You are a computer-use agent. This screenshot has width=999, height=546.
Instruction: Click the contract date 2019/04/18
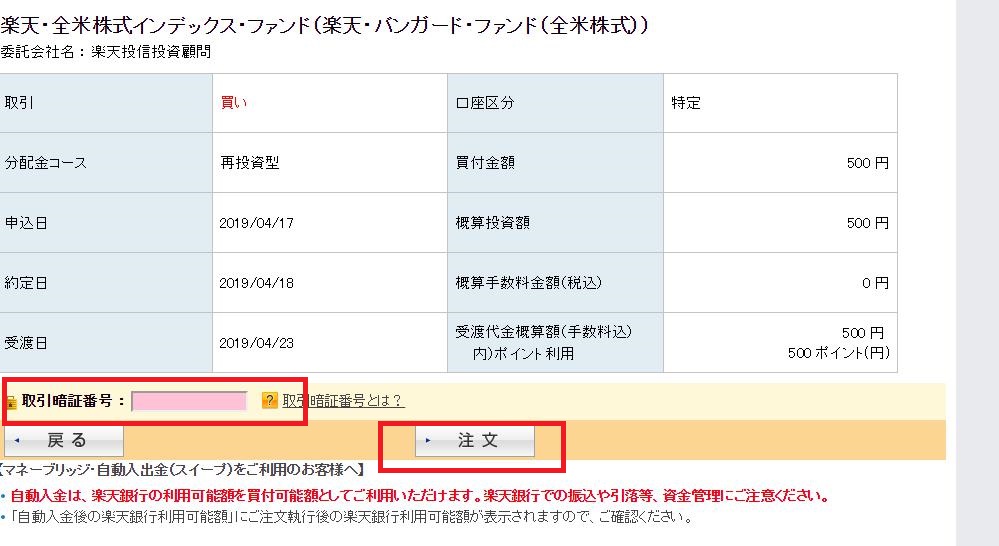click(x=257, y=283)
